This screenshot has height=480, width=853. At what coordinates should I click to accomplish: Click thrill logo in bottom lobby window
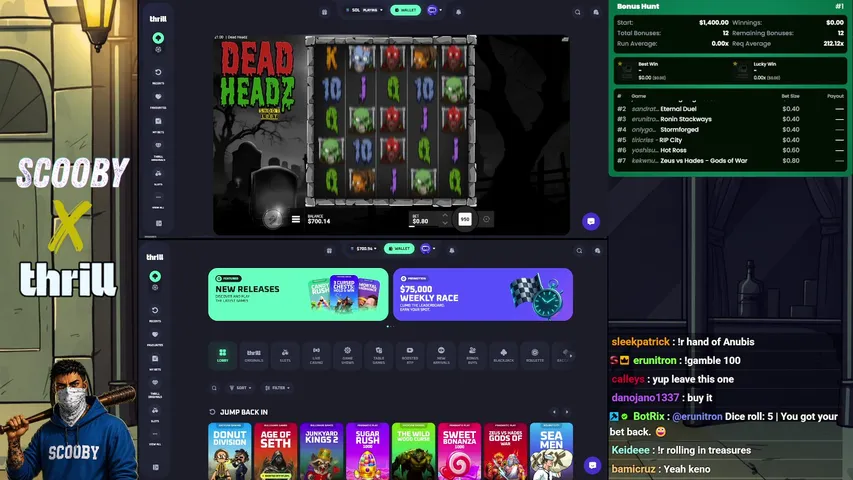tap(155, 257)
